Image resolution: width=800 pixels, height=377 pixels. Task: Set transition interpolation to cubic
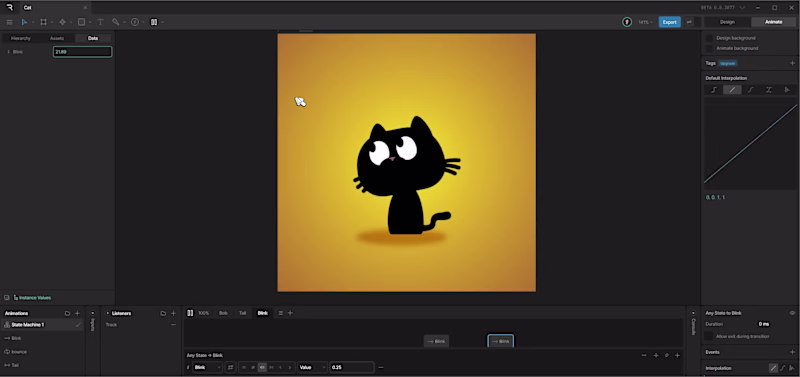[783, 368]
